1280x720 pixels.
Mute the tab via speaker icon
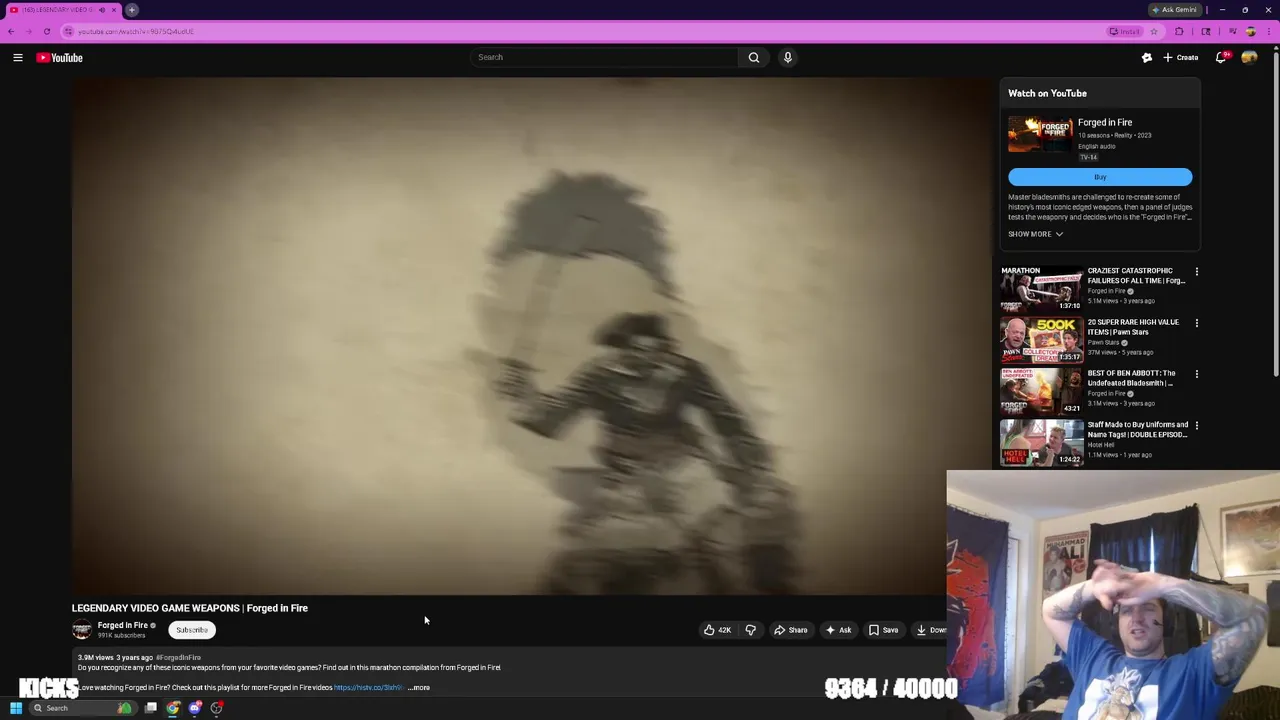tap(101, 10)
